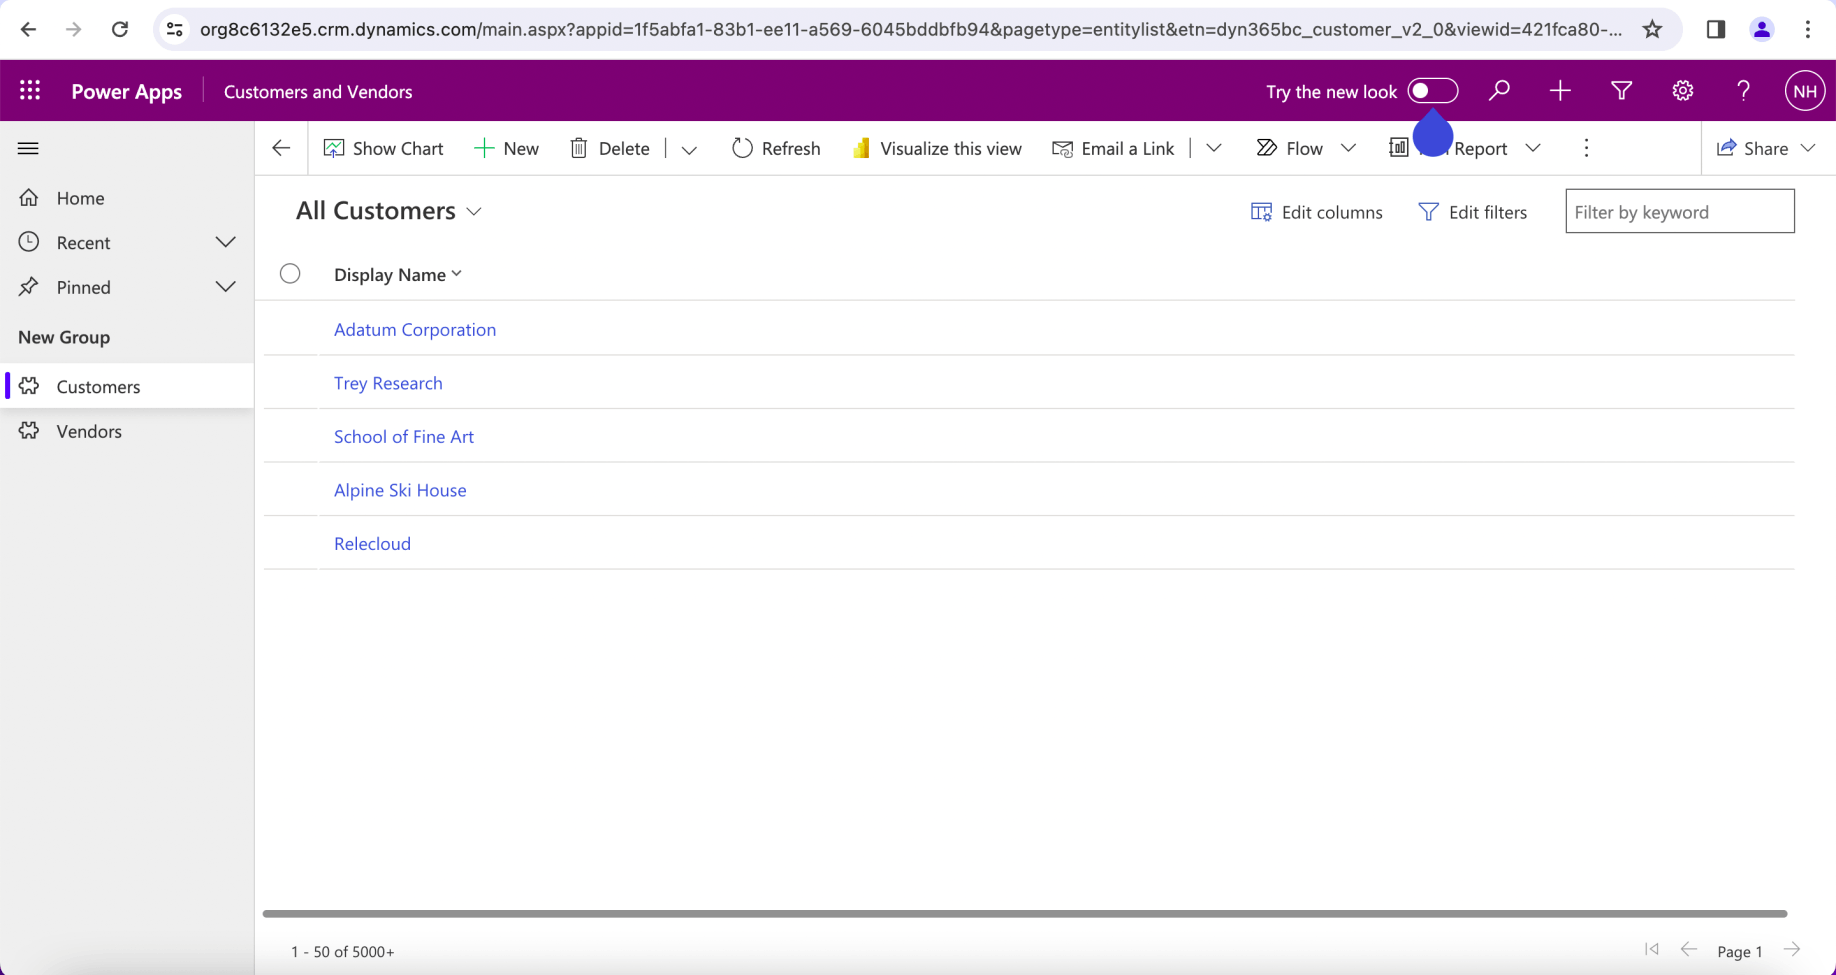Click Email a Link command
Viewport: 1836px width, 975px height.
(x=1113, y=148)
